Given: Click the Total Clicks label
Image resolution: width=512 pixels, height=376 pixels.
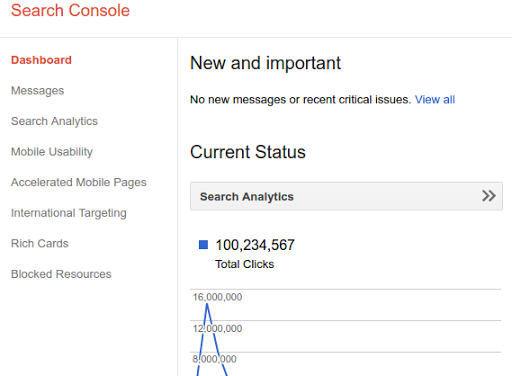Looking at the screenshot, I should [x=244, y=264].
